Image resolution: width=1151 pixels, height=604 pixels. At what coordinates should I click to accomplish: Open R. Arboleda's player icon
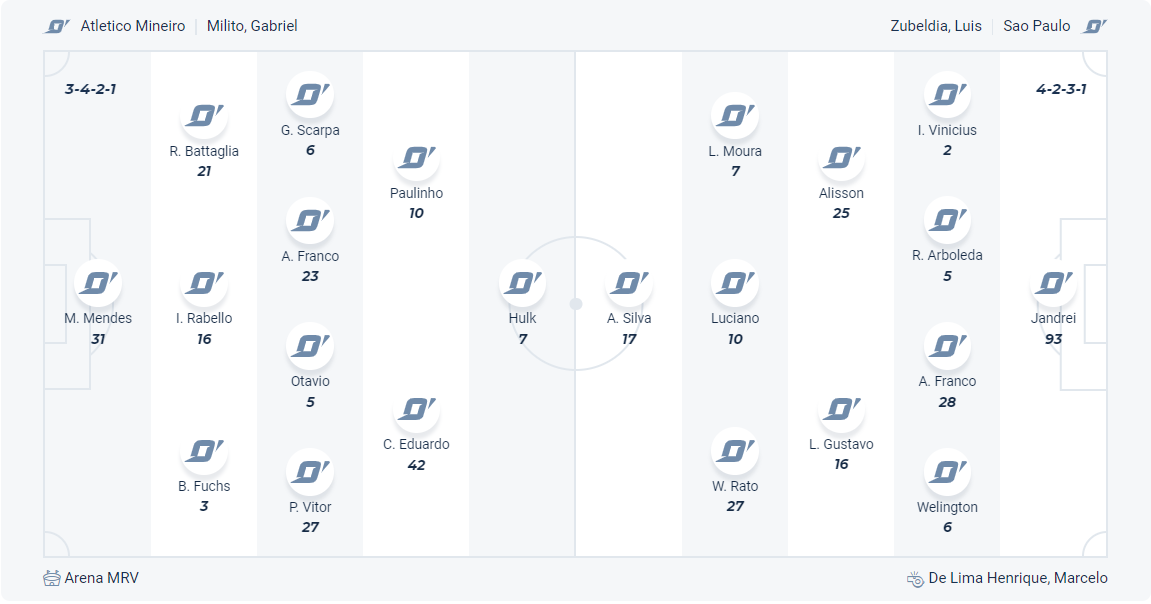tap(947, 220)
